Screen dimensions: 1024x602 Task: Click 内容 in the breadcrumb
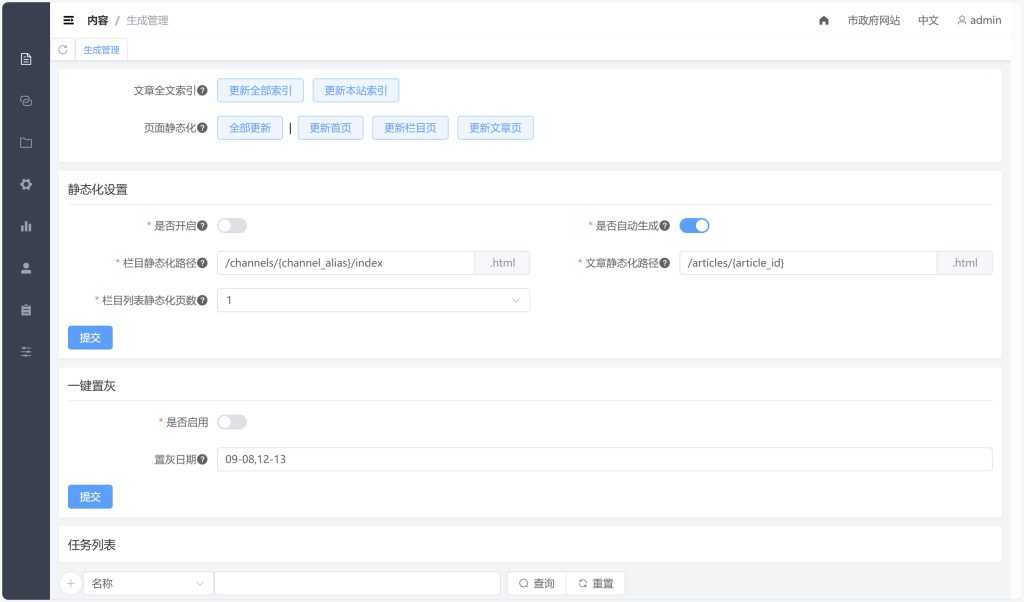click(97, 20)
